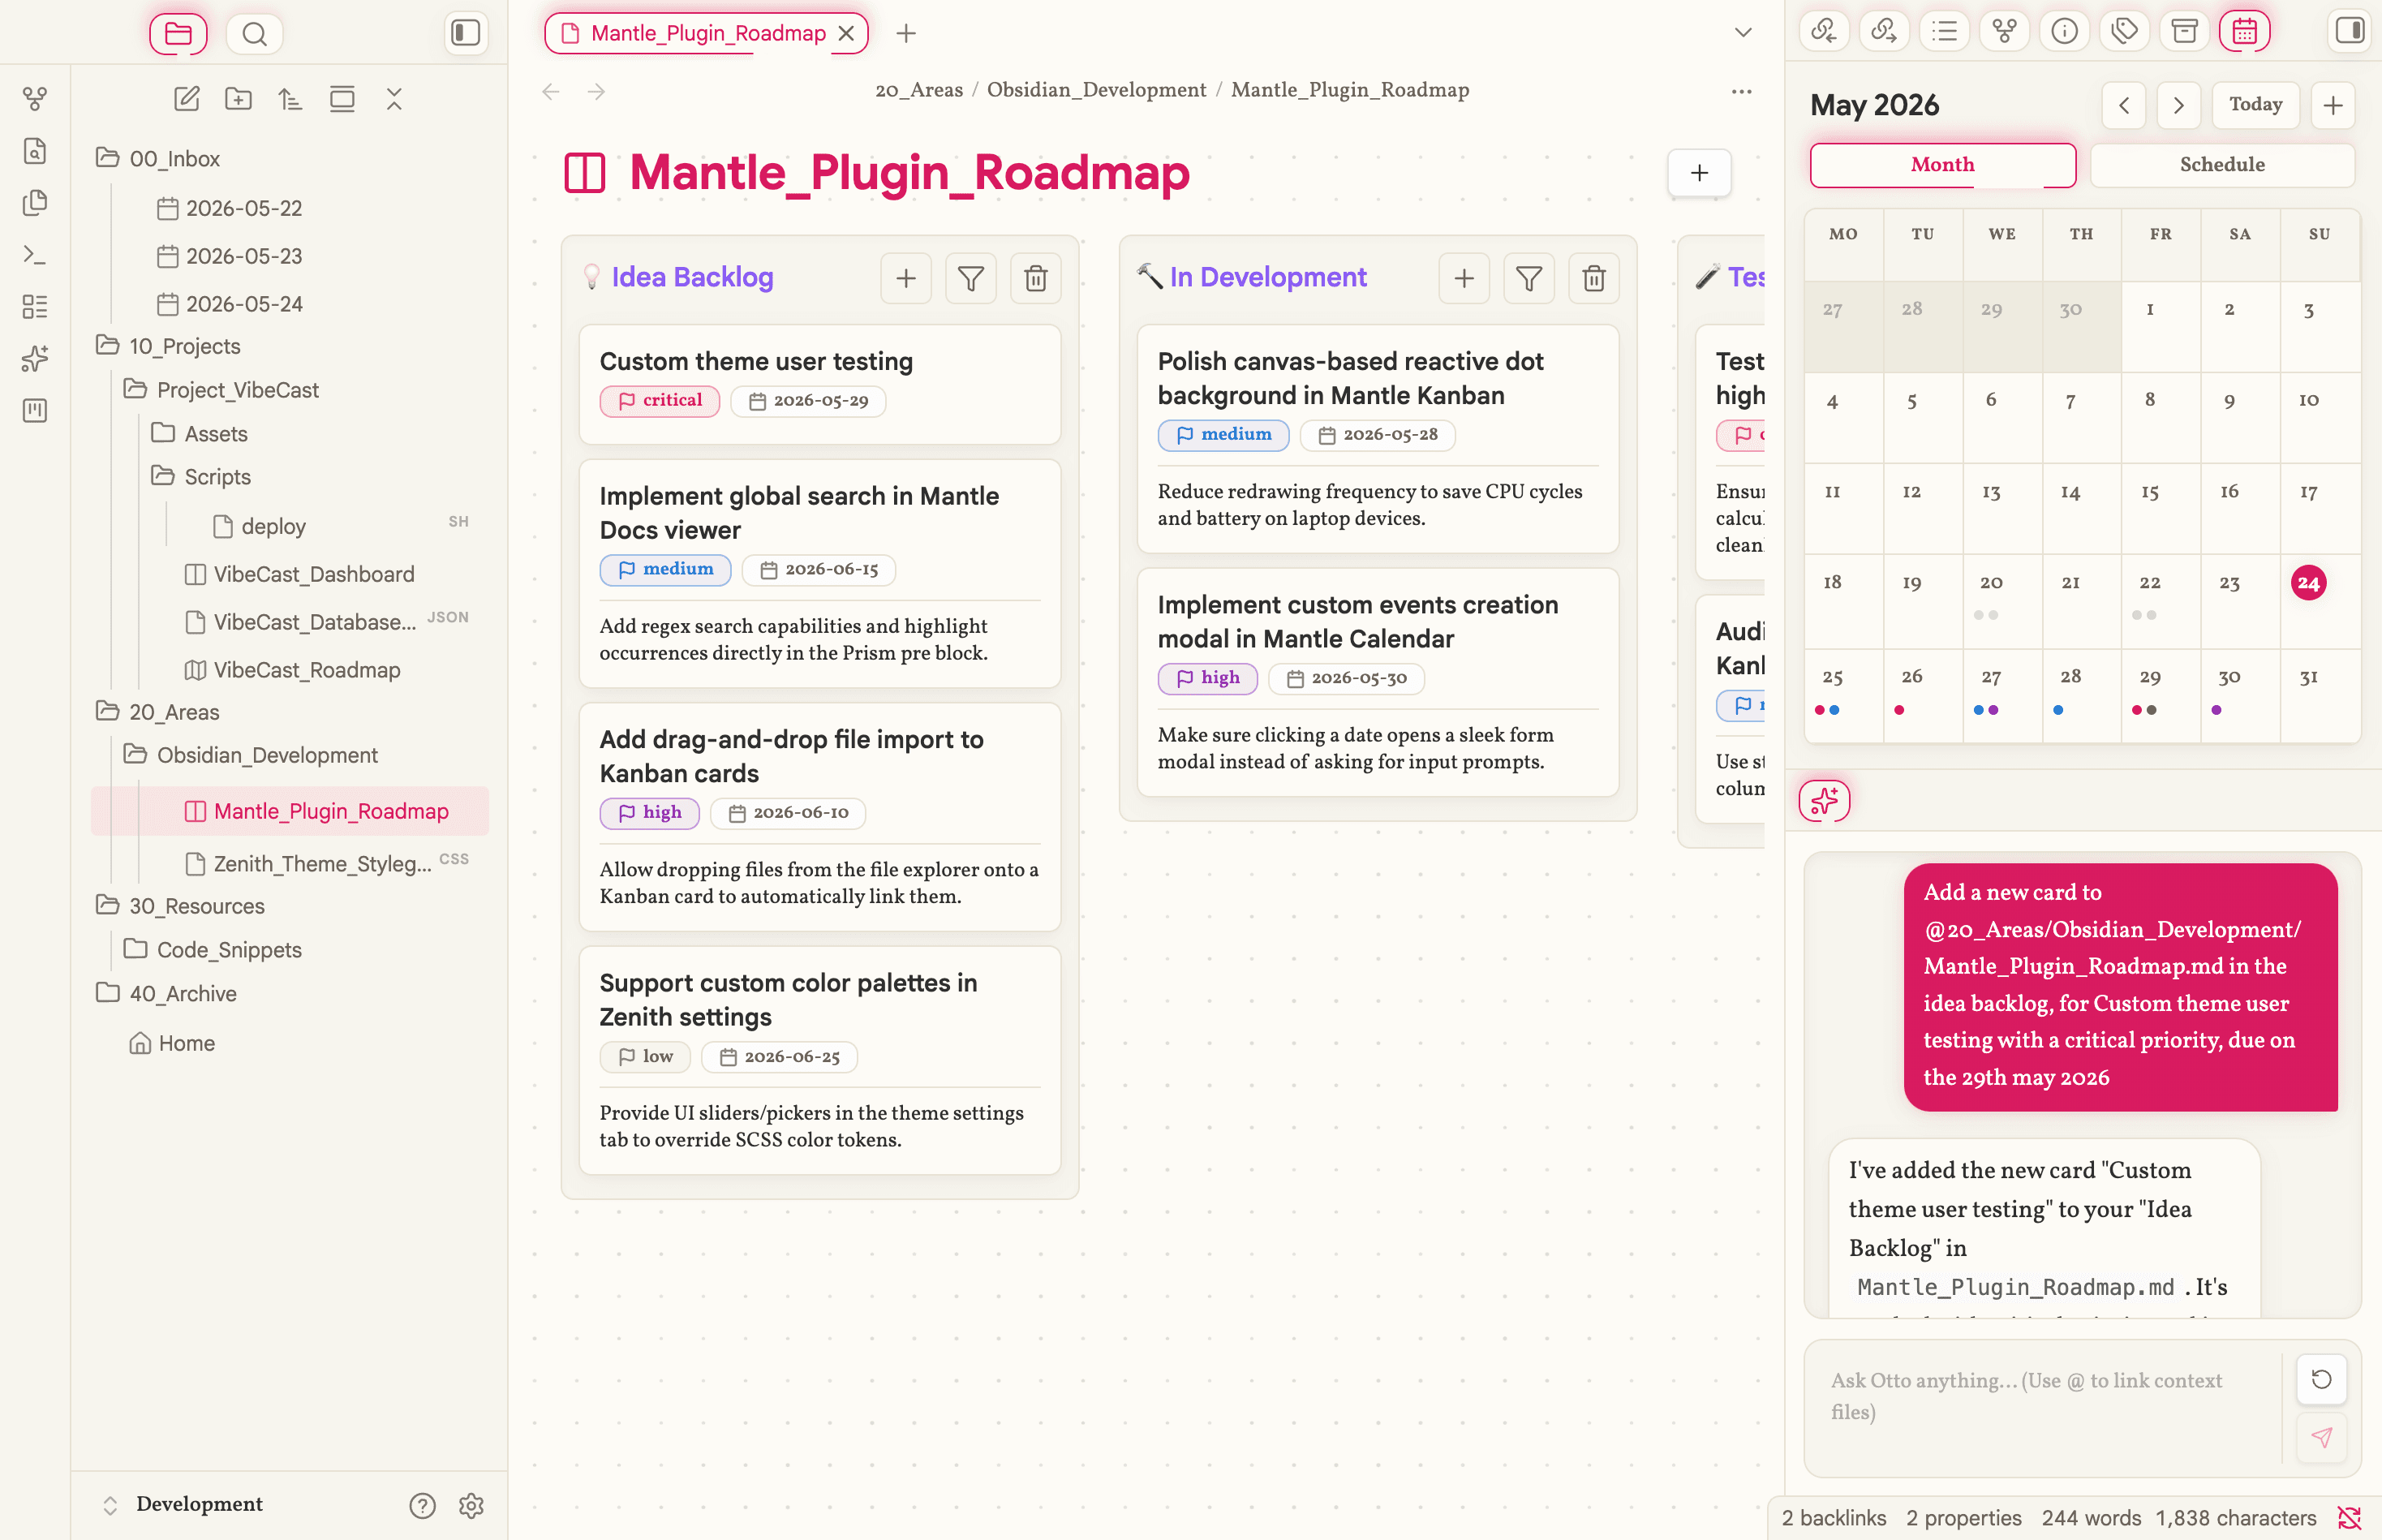This screenshot has width=2382, height=1540.
Task: Delete the In Development column
Action: tap(1593, 278)
